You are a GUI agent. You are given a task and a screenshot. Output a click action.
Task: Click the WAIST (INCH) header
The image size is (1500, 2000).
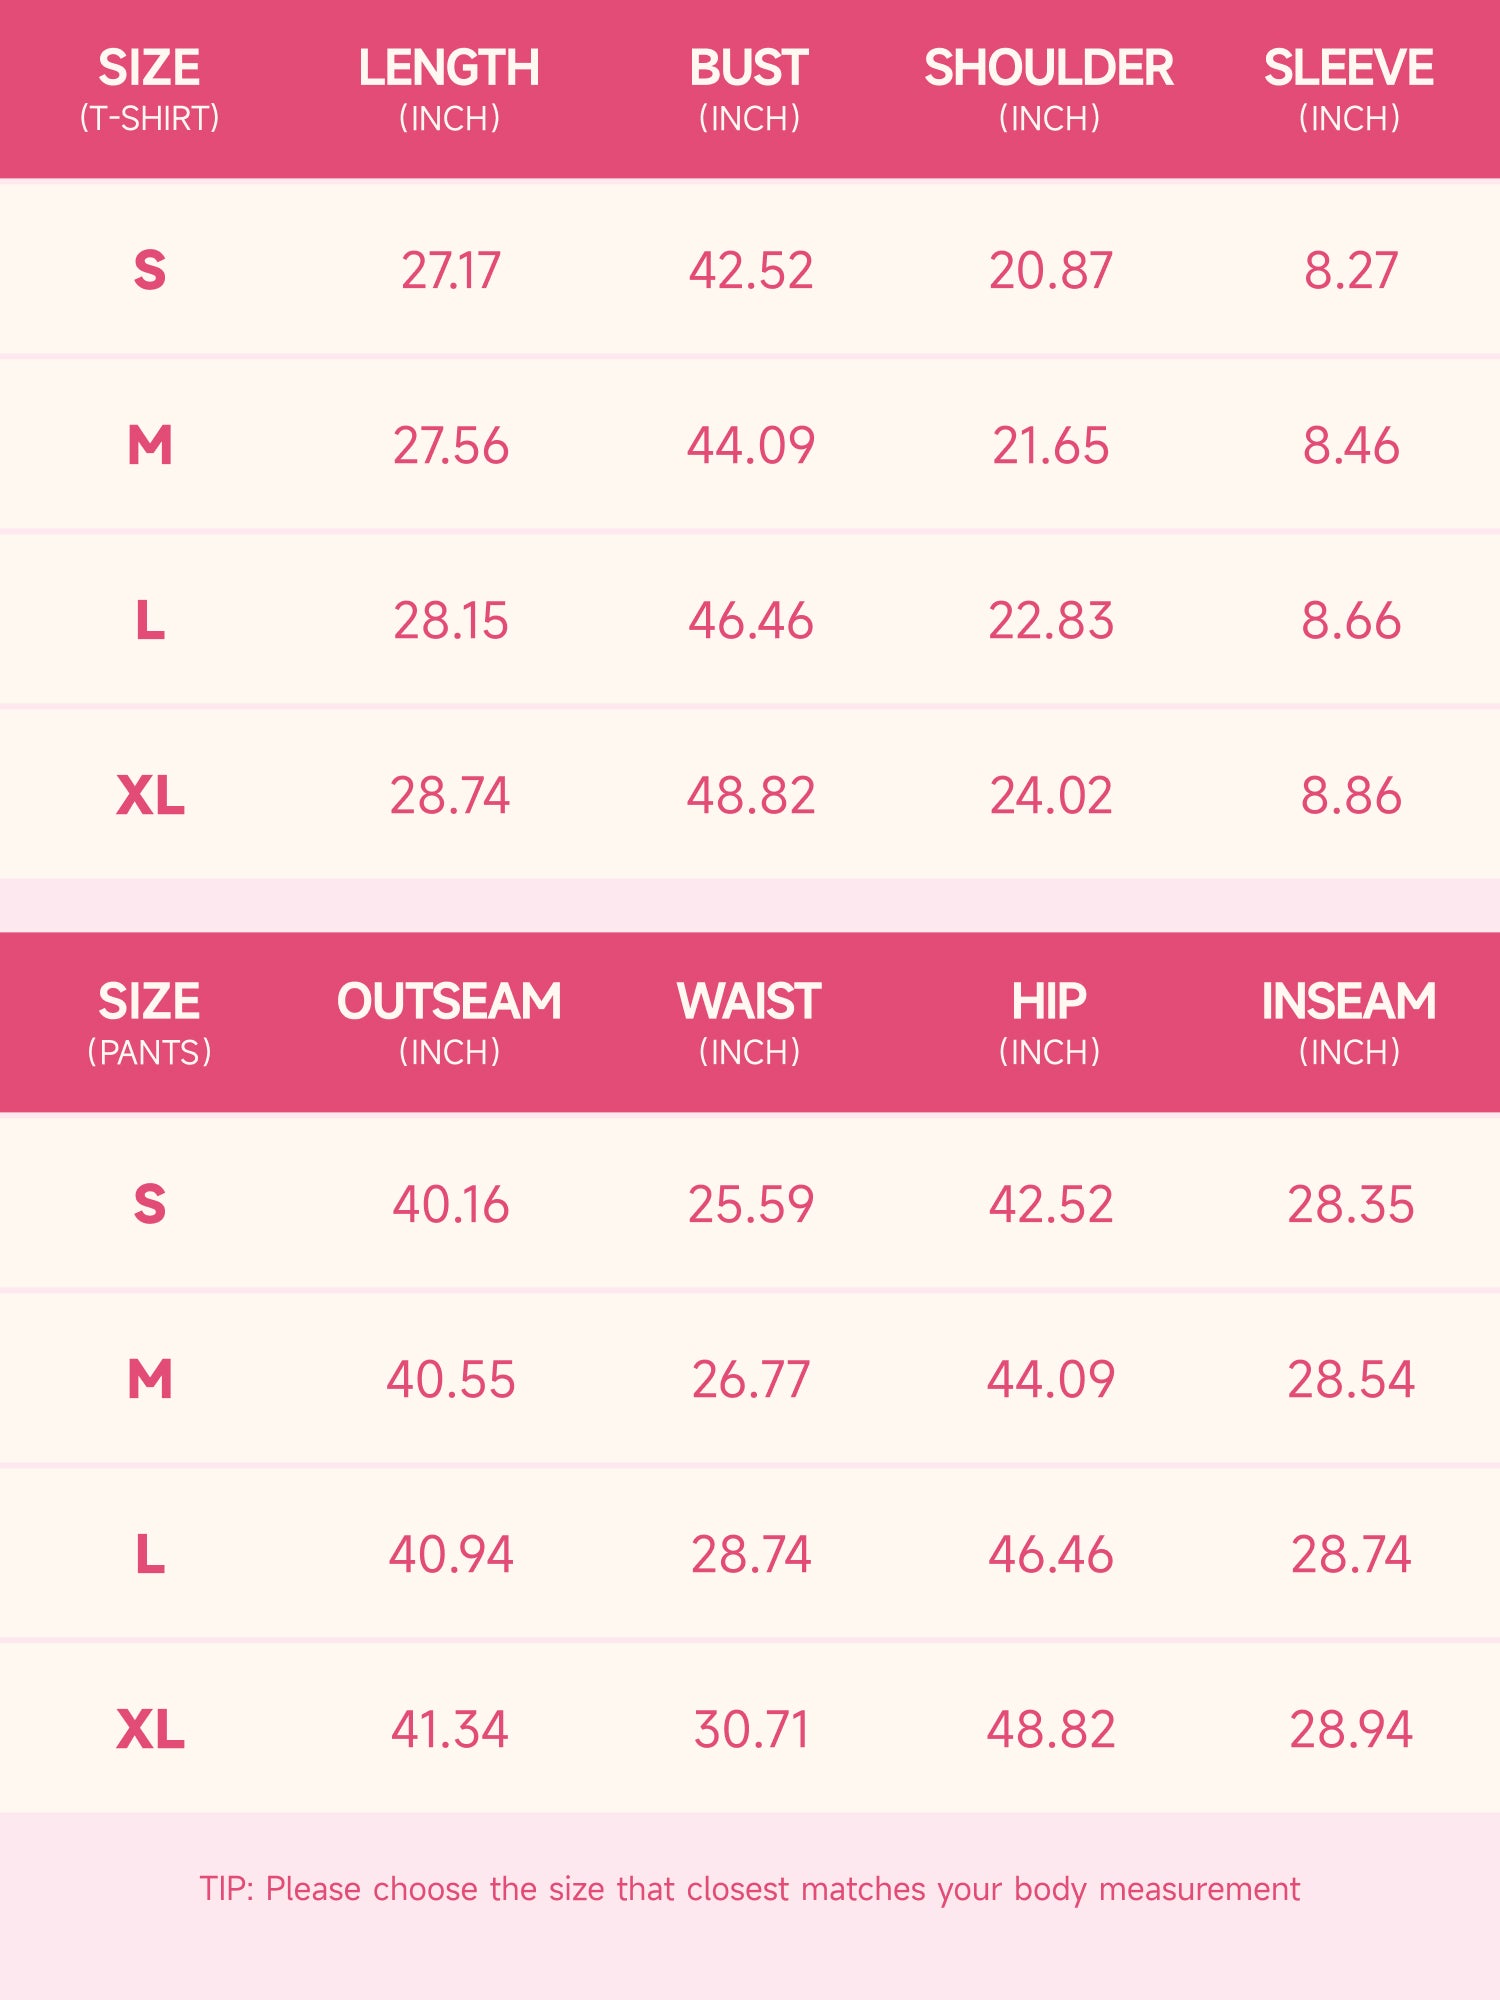[x=749, y=1023]
